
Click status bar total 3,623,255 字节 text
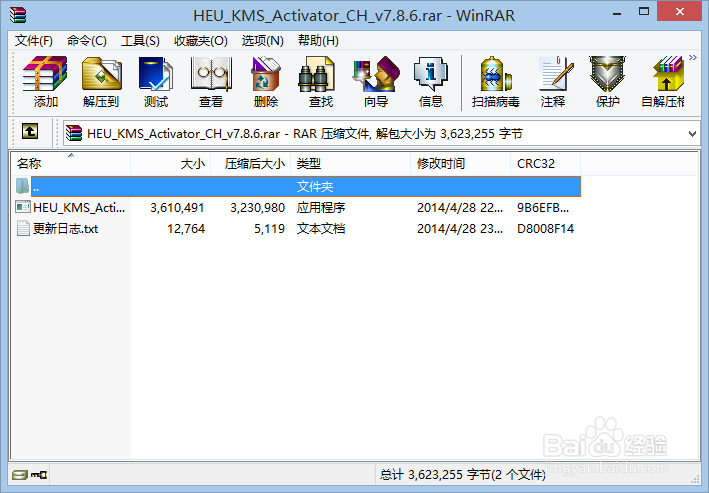coord(463,474)
